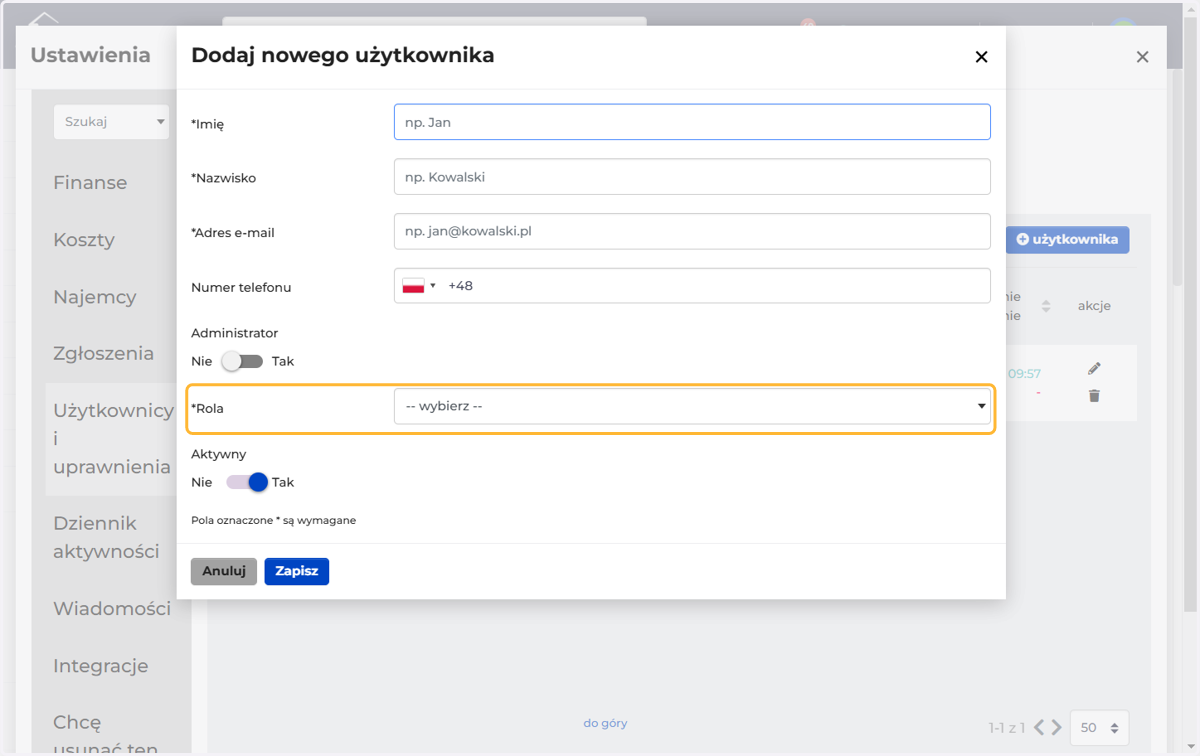Click the Nazwisko input field
Image resolution: width=1200 pixels, height=756 pixels.
(x=692, y=177)
